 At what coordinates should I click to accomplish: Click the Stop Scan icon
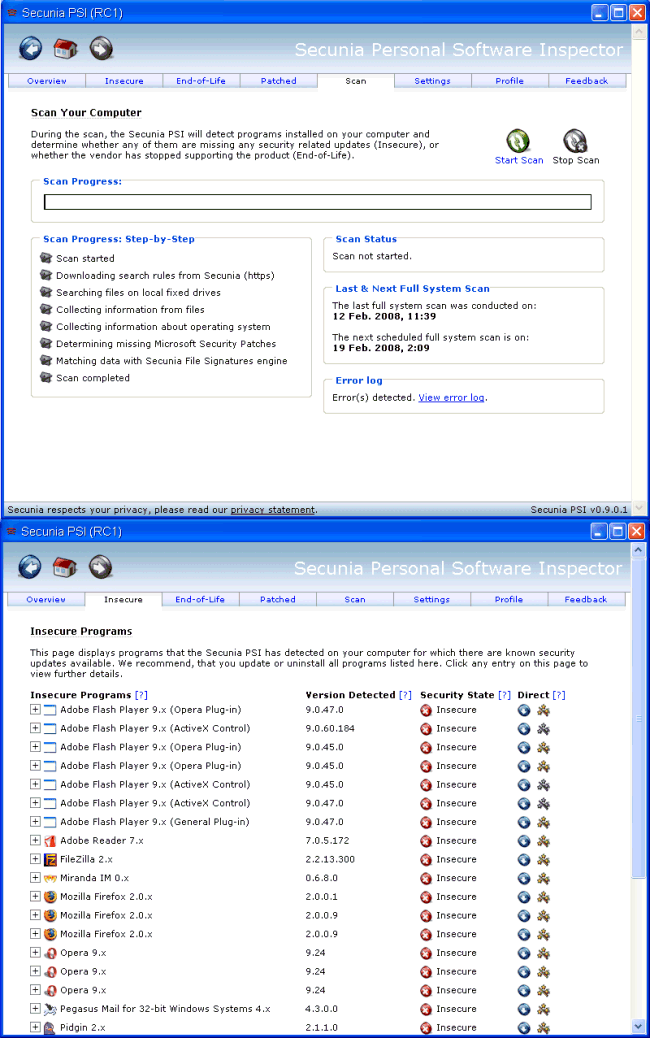(575, 141)
